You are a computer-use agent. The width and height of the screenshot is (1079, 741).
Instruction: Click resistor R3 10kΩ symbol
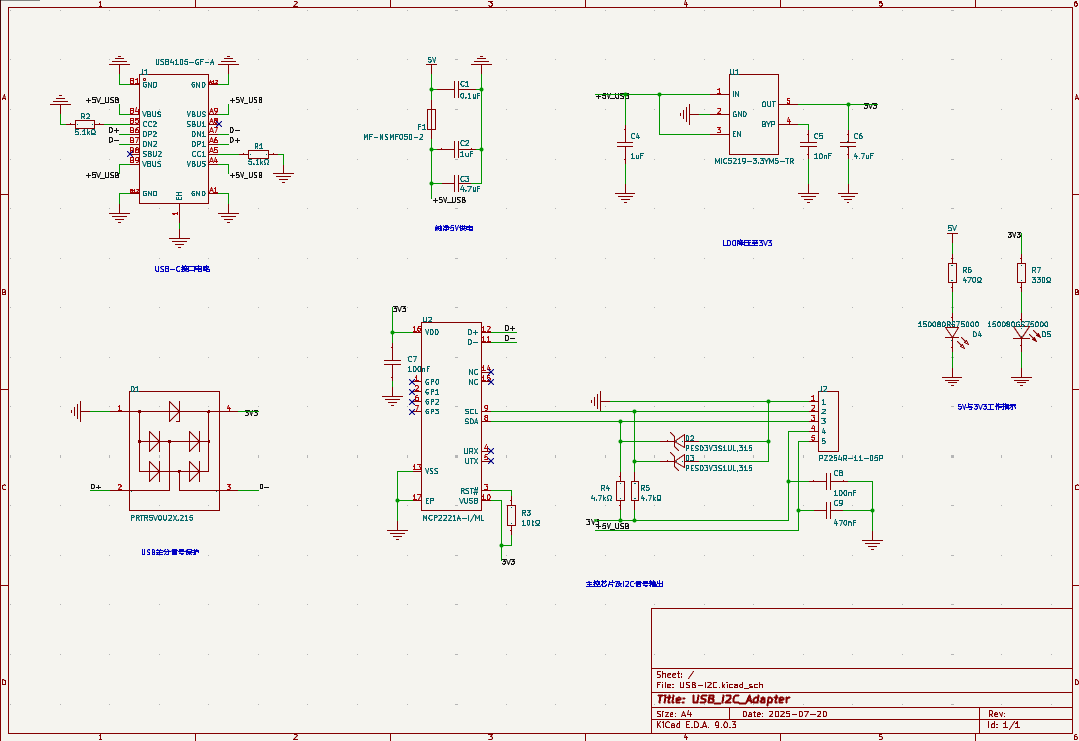point(511,515)
